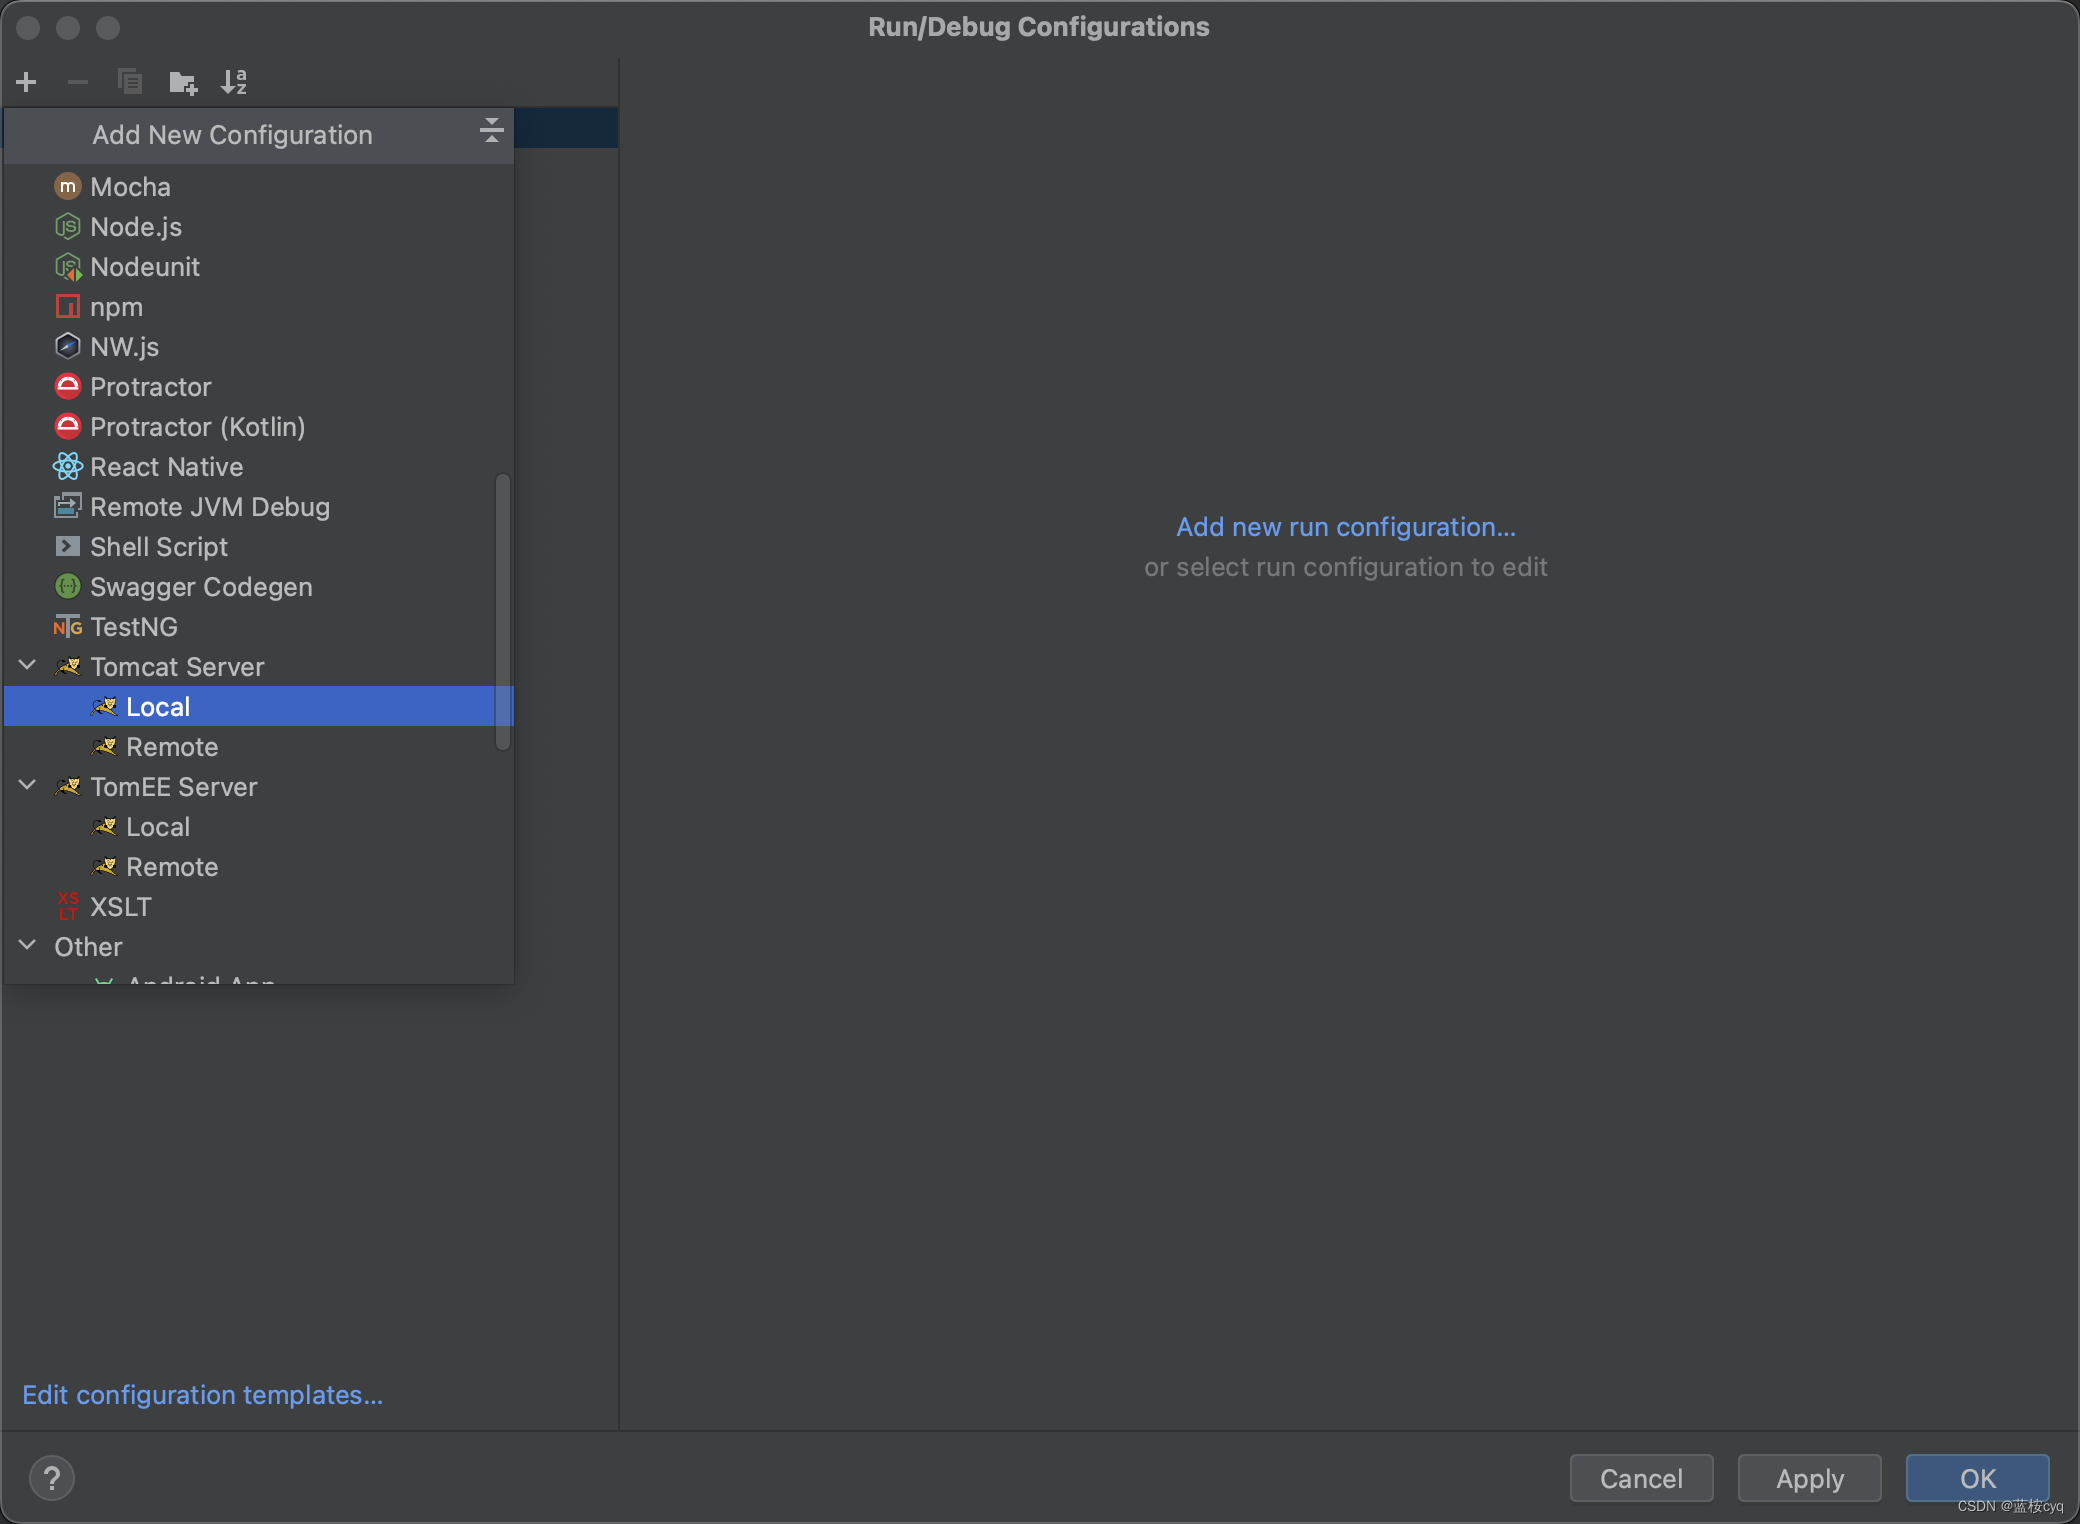Viewport: 2080px width, 1524px height.
Task: Open the help question mark button
Action: click(52, 1478)
